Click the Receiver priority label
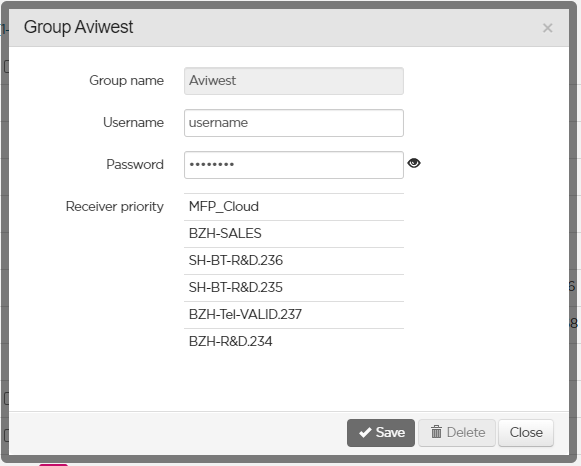 point(114,207)
